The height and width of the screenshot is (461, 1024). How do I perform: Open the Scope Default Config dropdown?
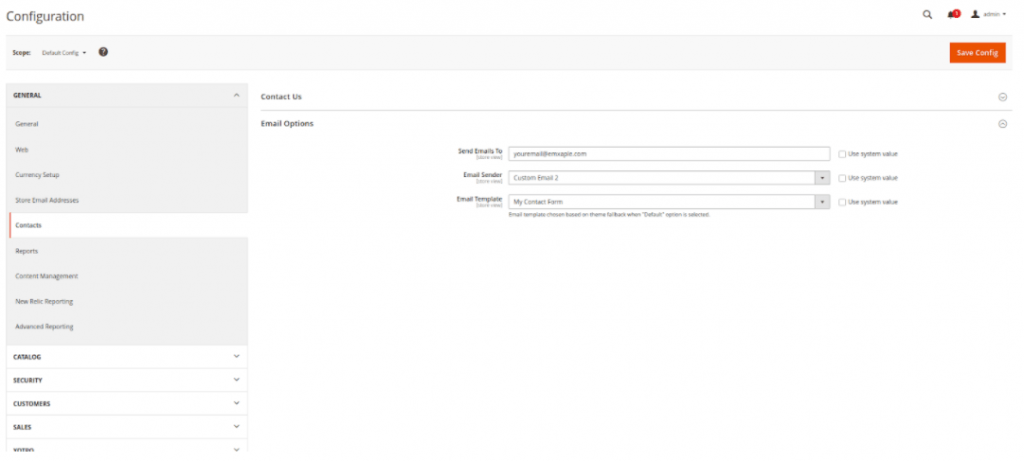pos(64,52)
